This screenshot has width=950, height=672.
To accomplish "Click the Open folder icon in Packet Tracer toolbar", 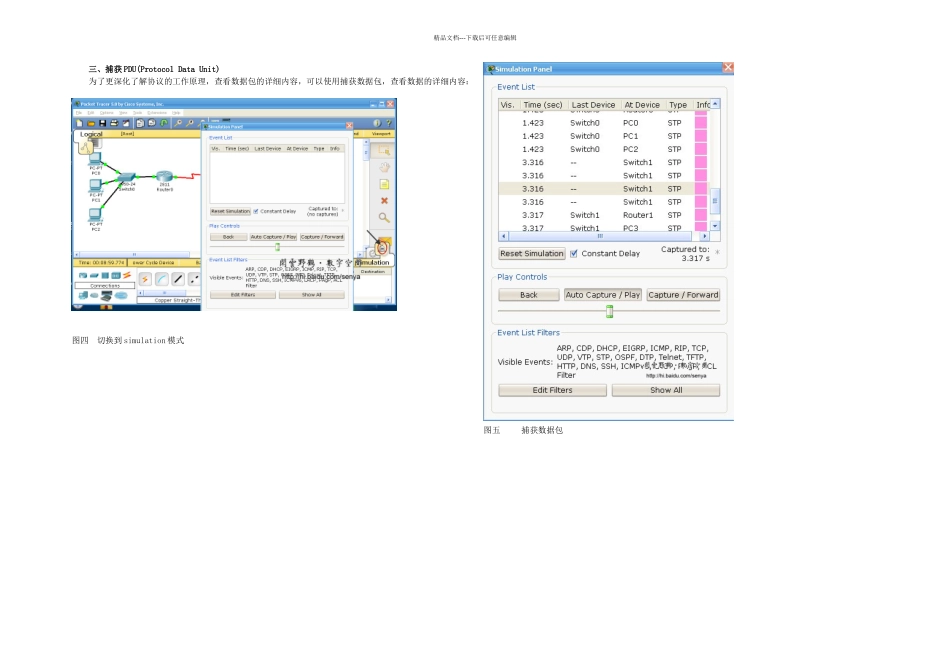I will click(91, 124).
